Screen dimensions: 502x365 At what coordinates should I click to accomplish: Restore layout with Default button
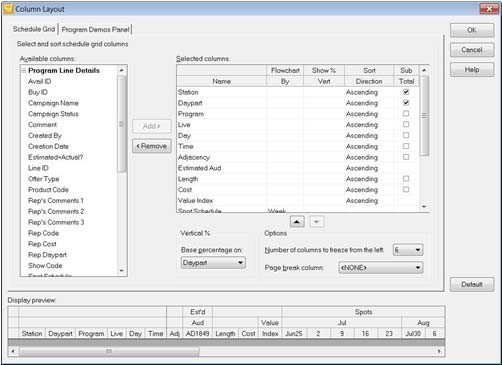(472, 284)
